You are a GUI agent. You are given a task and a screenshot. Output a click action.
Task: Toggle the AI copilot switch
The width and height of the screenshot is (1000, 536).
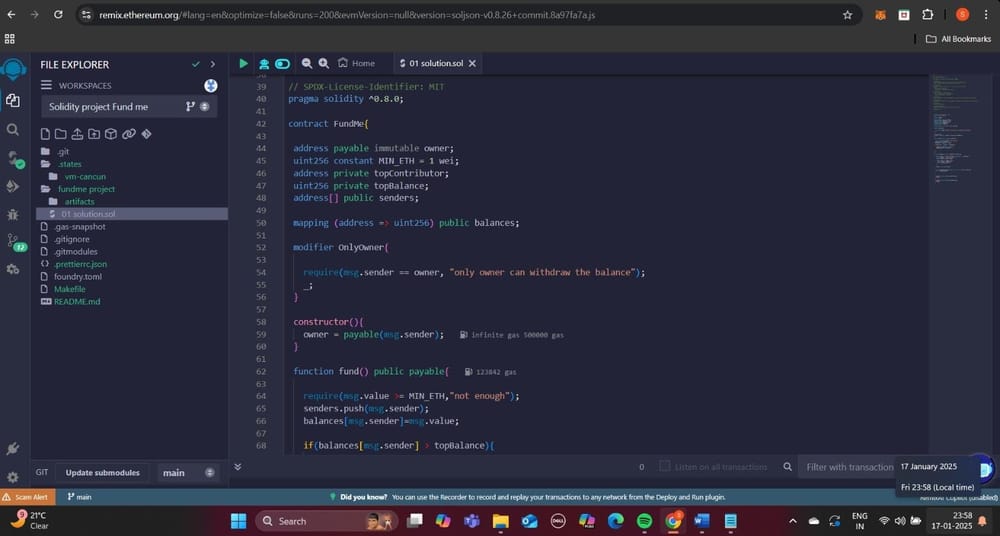point(283,63)
